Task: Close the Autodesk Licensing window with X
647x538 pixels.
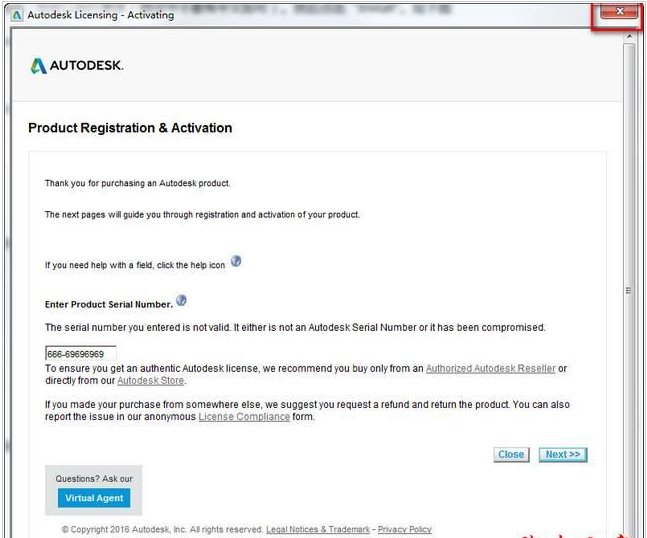Action: tap(620, 12)
